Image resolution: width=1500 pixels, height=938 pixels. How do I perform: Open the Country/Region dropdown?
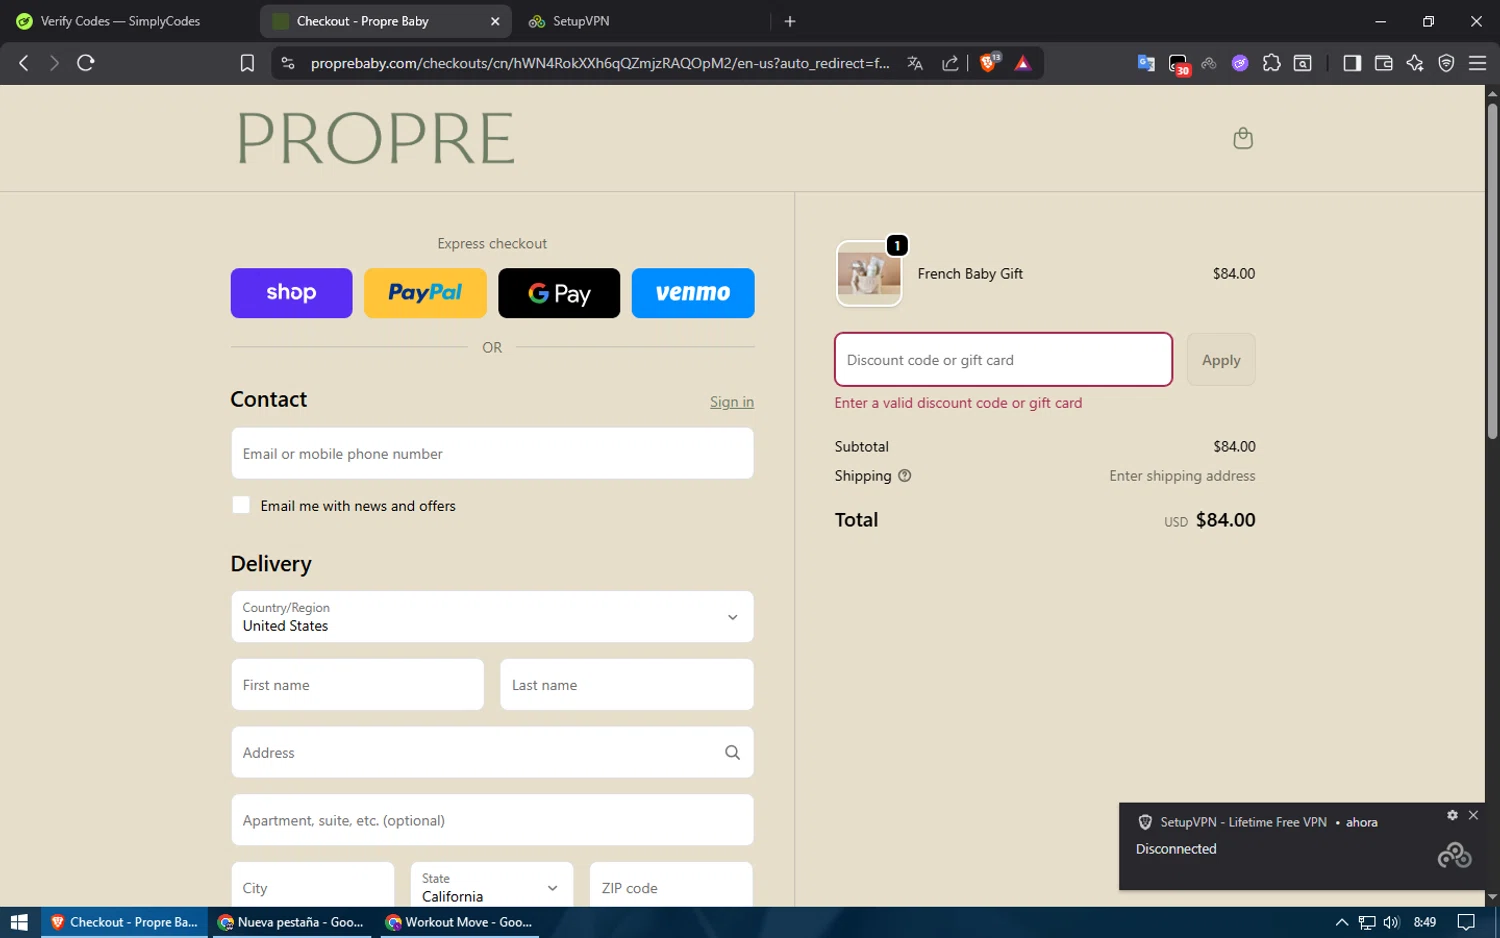point(492,617)
